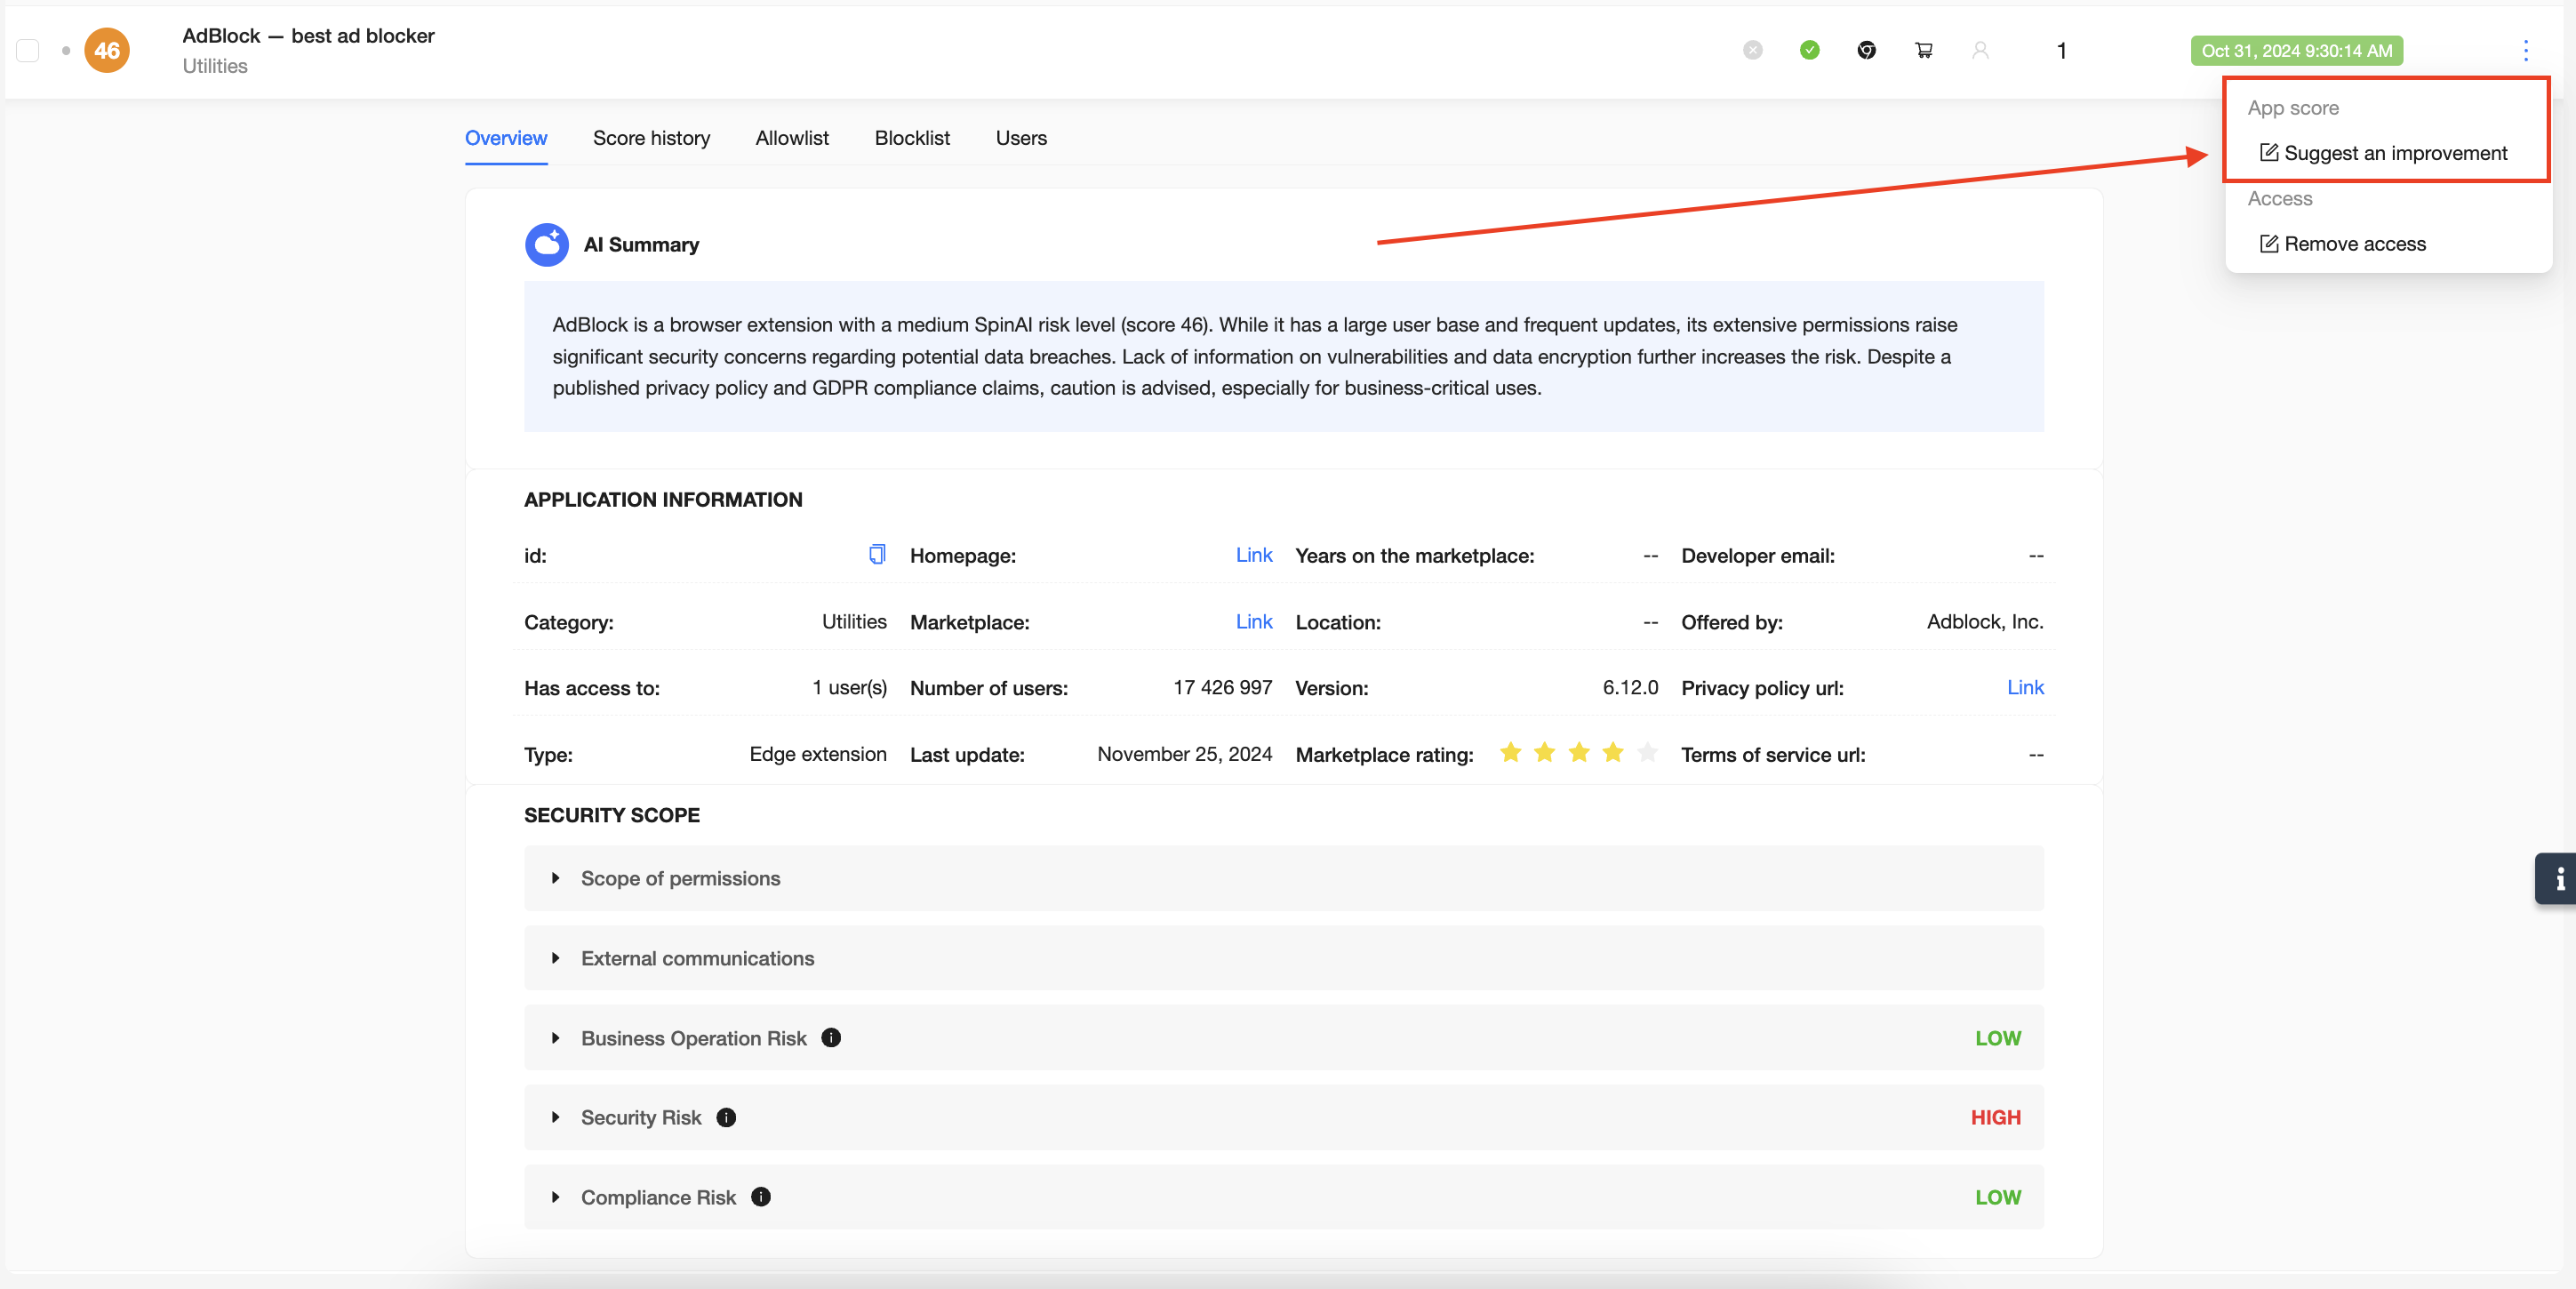The image size is (2576, 1289).
Task: Click the three-dot actions menu icon
Action: (x=2525, y=51)
